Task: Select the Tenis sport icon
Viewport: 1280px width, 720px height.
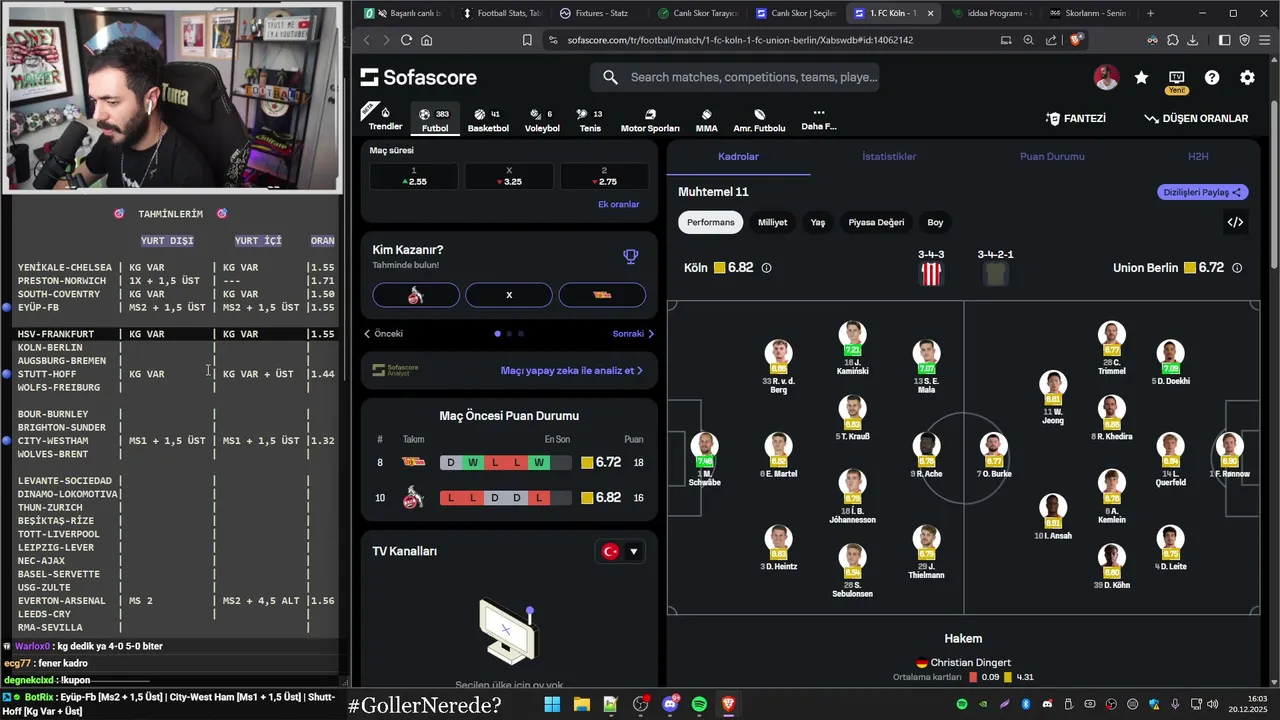Action: point(590,120)
